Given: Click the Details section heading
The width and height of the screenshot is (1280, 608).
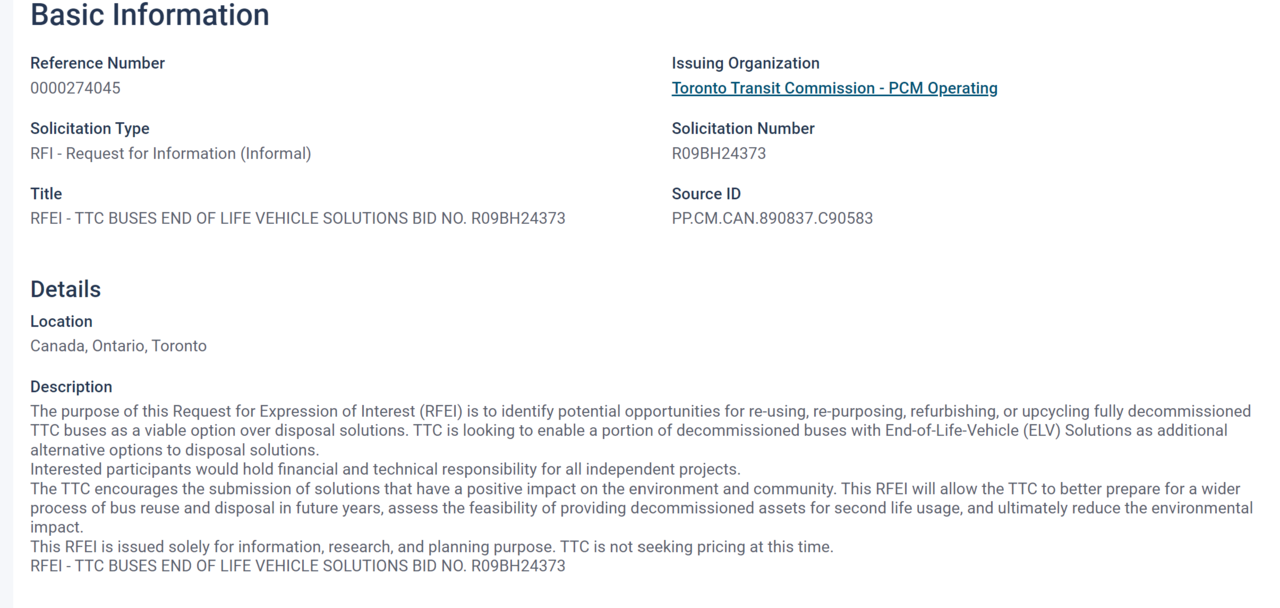Looking at the screenshot, I should tap(65, 289).
